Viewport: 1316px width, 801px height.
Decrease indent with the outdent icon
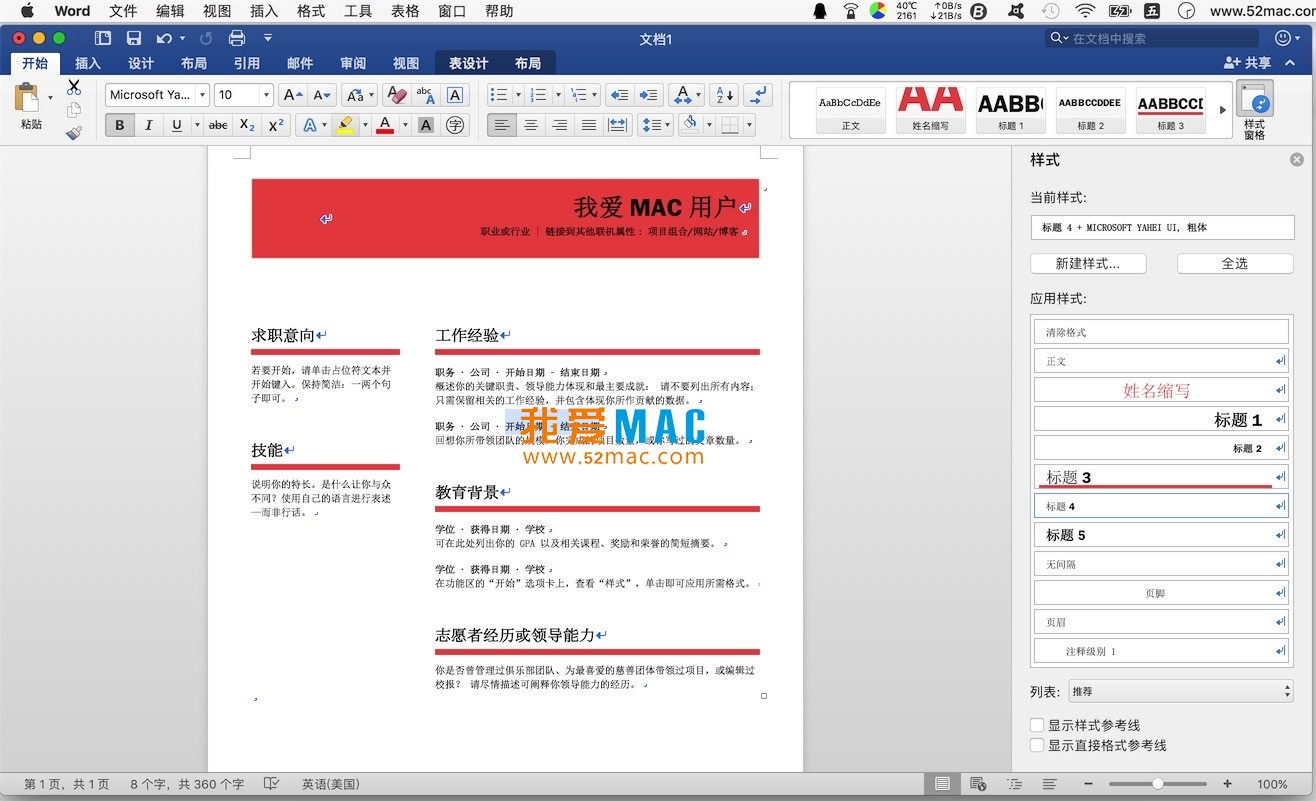[x=619, y=95]
